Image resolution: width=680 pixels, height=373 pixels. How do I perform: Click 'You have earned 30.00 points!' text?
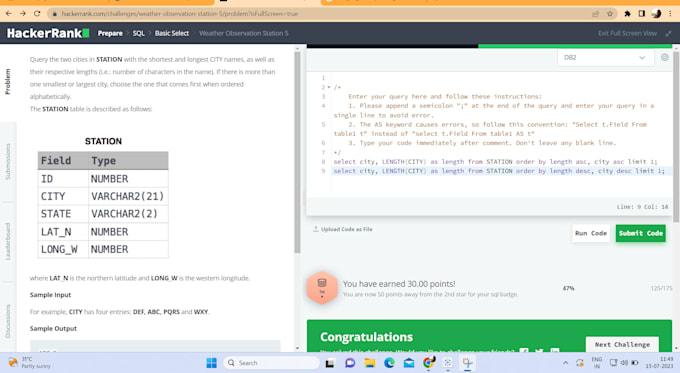pos(399,284)
